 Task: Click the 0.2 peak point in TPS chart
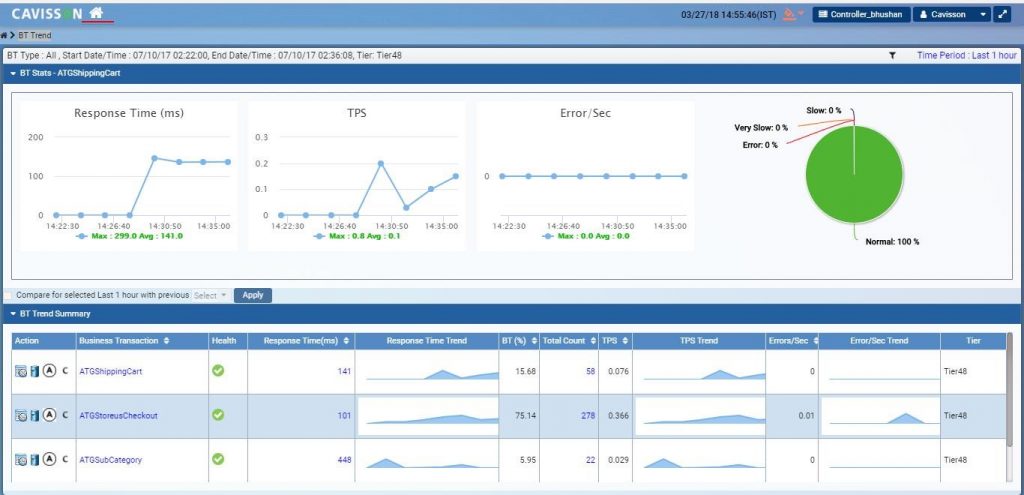coord(381,163)
